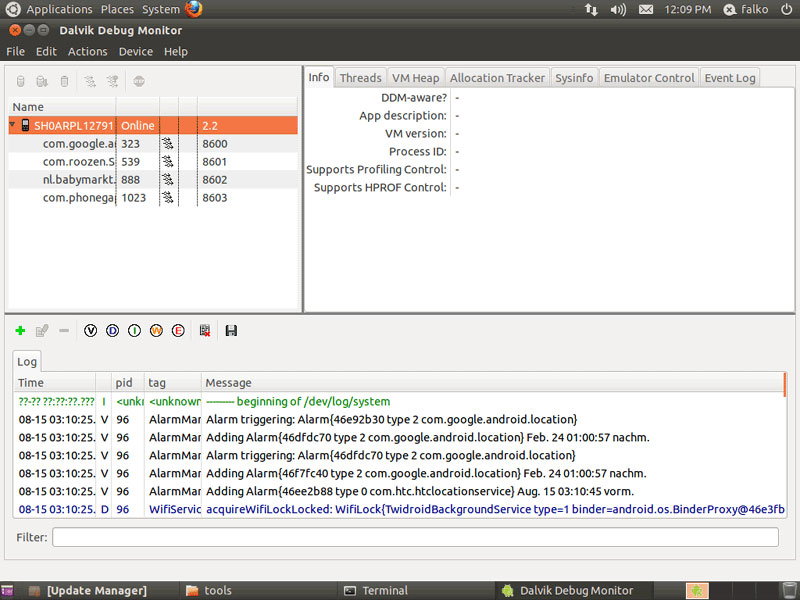The height and width of the screenshot is (600, 800).
Task: Click the volume speaker icon in top panel
Action: [618, 9]
